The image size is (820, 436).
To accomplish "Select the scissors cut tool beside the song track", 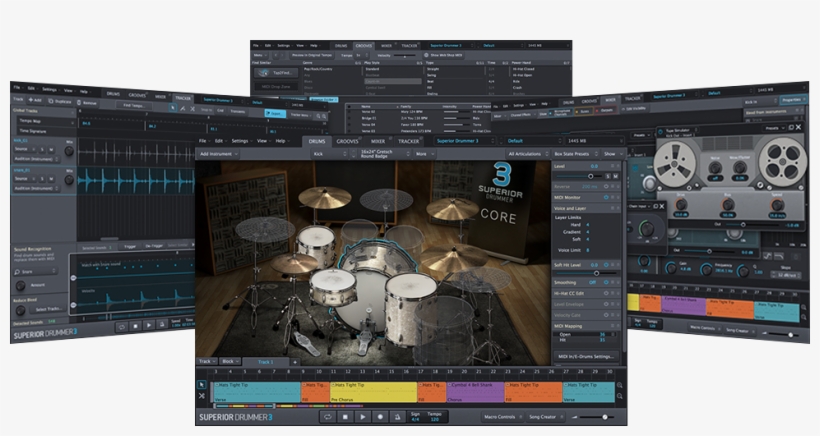I will pos(202,396).
